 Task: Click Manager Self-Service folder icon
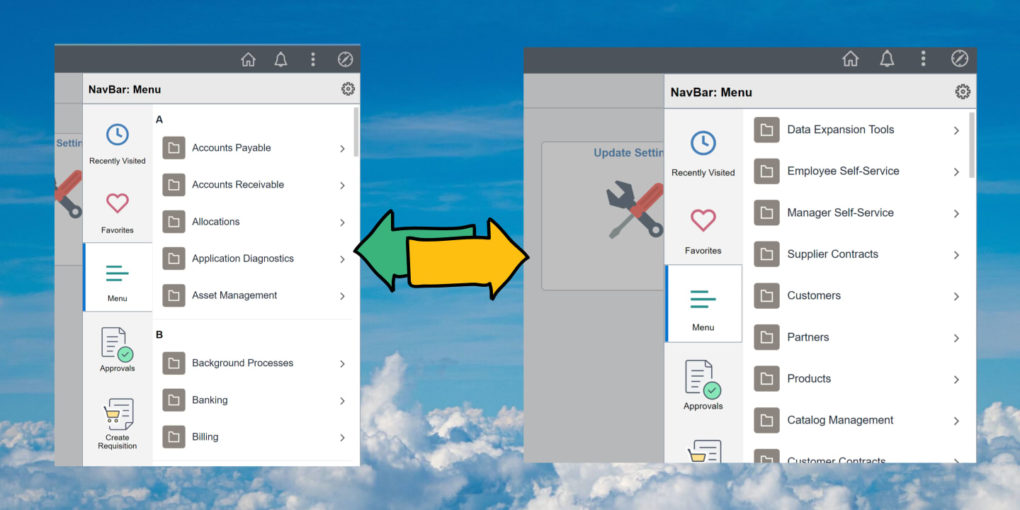tap(766, 213)
